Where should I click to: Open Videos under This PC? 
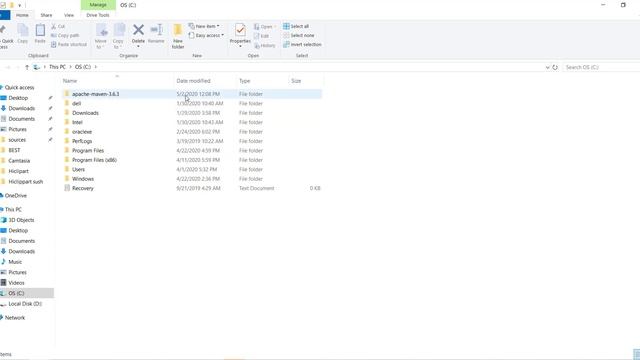click(16, 283)
